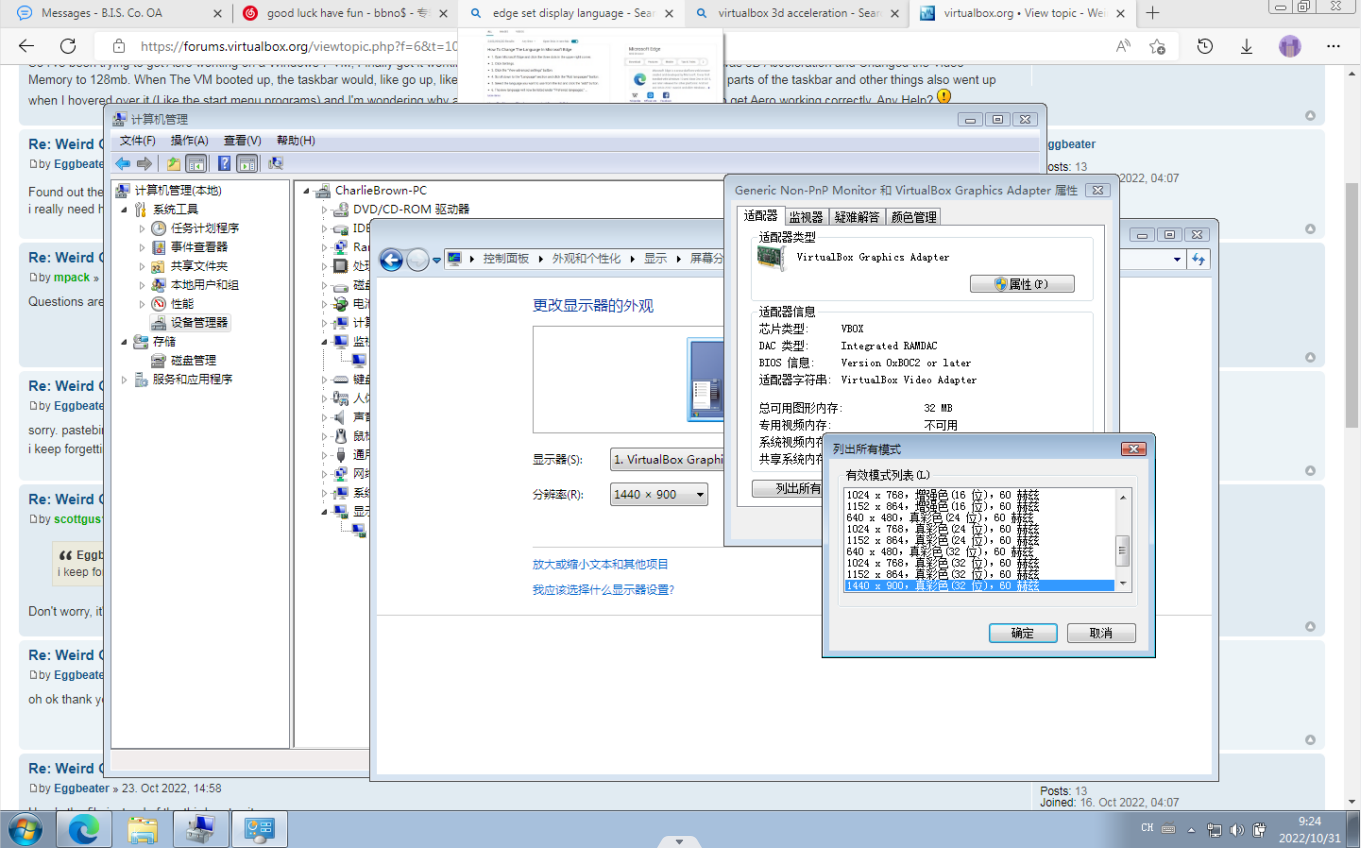Expand DVD/CD-ROM 驱动器 device node
Screen dimensions: 1361x848
(x=324, y=209)
